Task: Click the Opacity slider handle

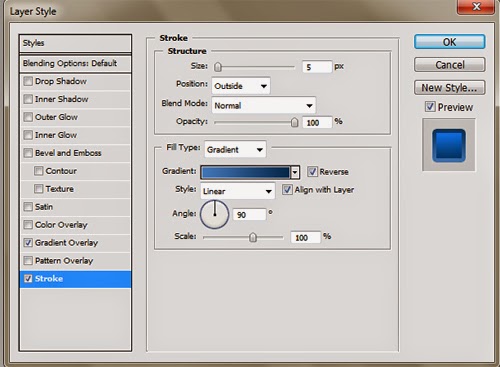Action: point(294,122)
